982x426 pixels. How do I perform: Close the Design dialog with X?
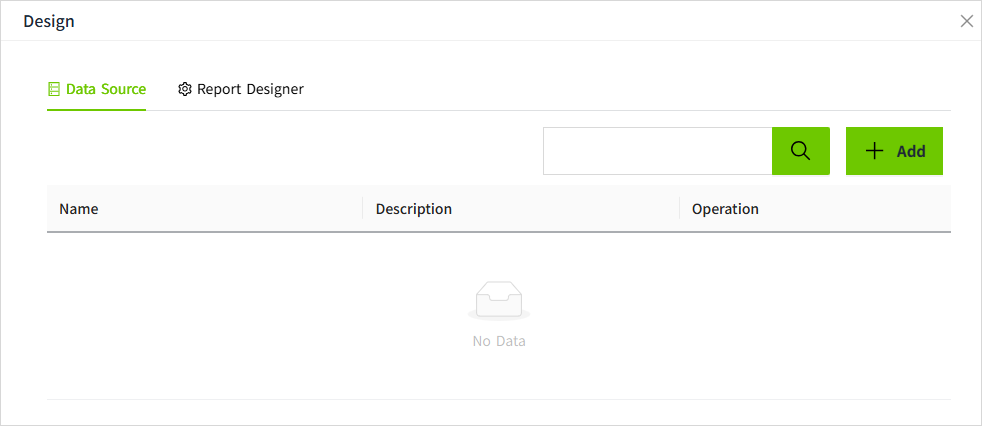(x=966, y=21)
